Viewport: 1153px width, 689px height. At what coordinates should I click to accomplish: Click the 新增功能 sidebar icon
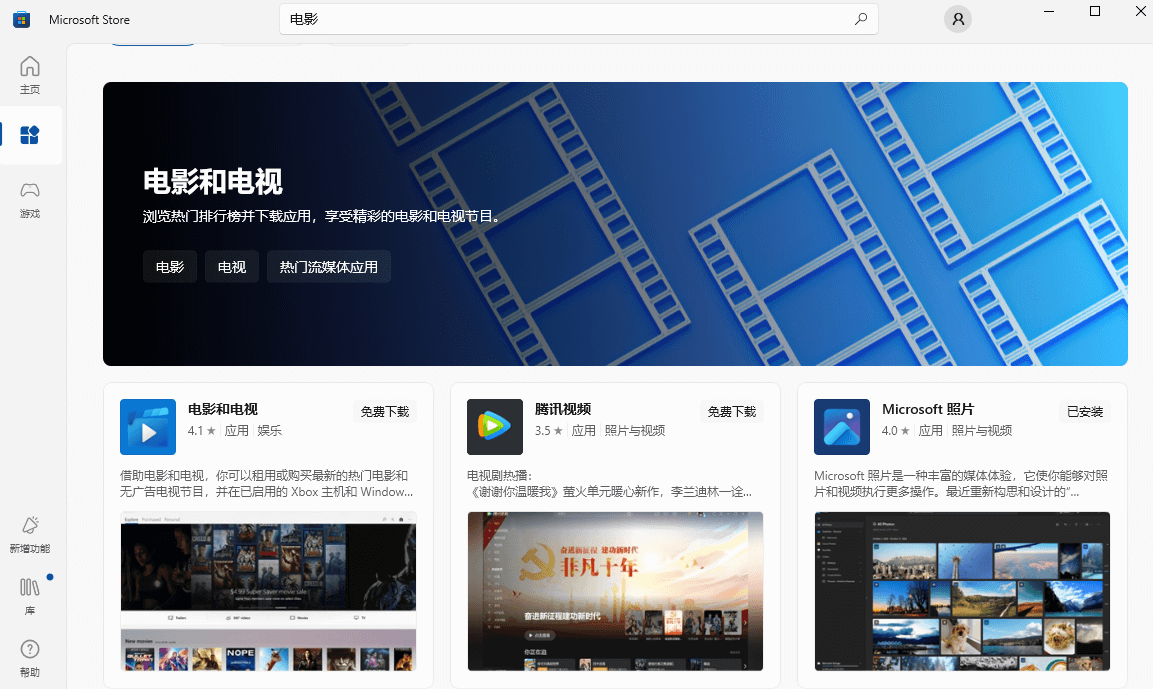tap(30, 534)
